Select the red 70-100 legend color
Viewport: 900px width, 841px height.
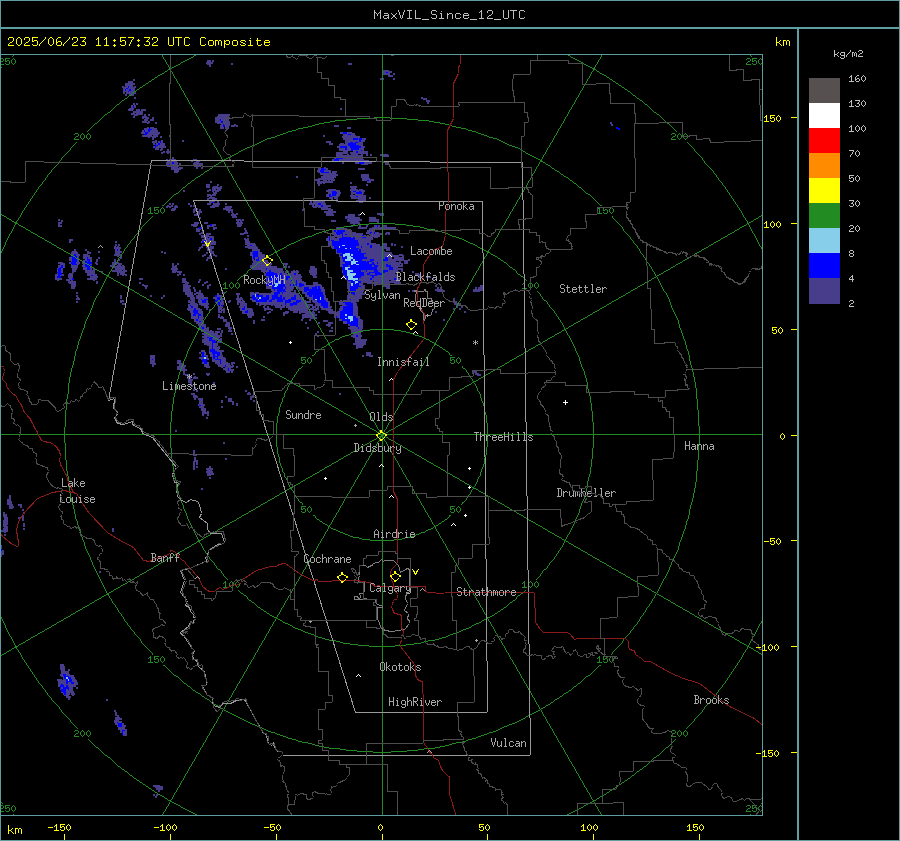point(824,141)
